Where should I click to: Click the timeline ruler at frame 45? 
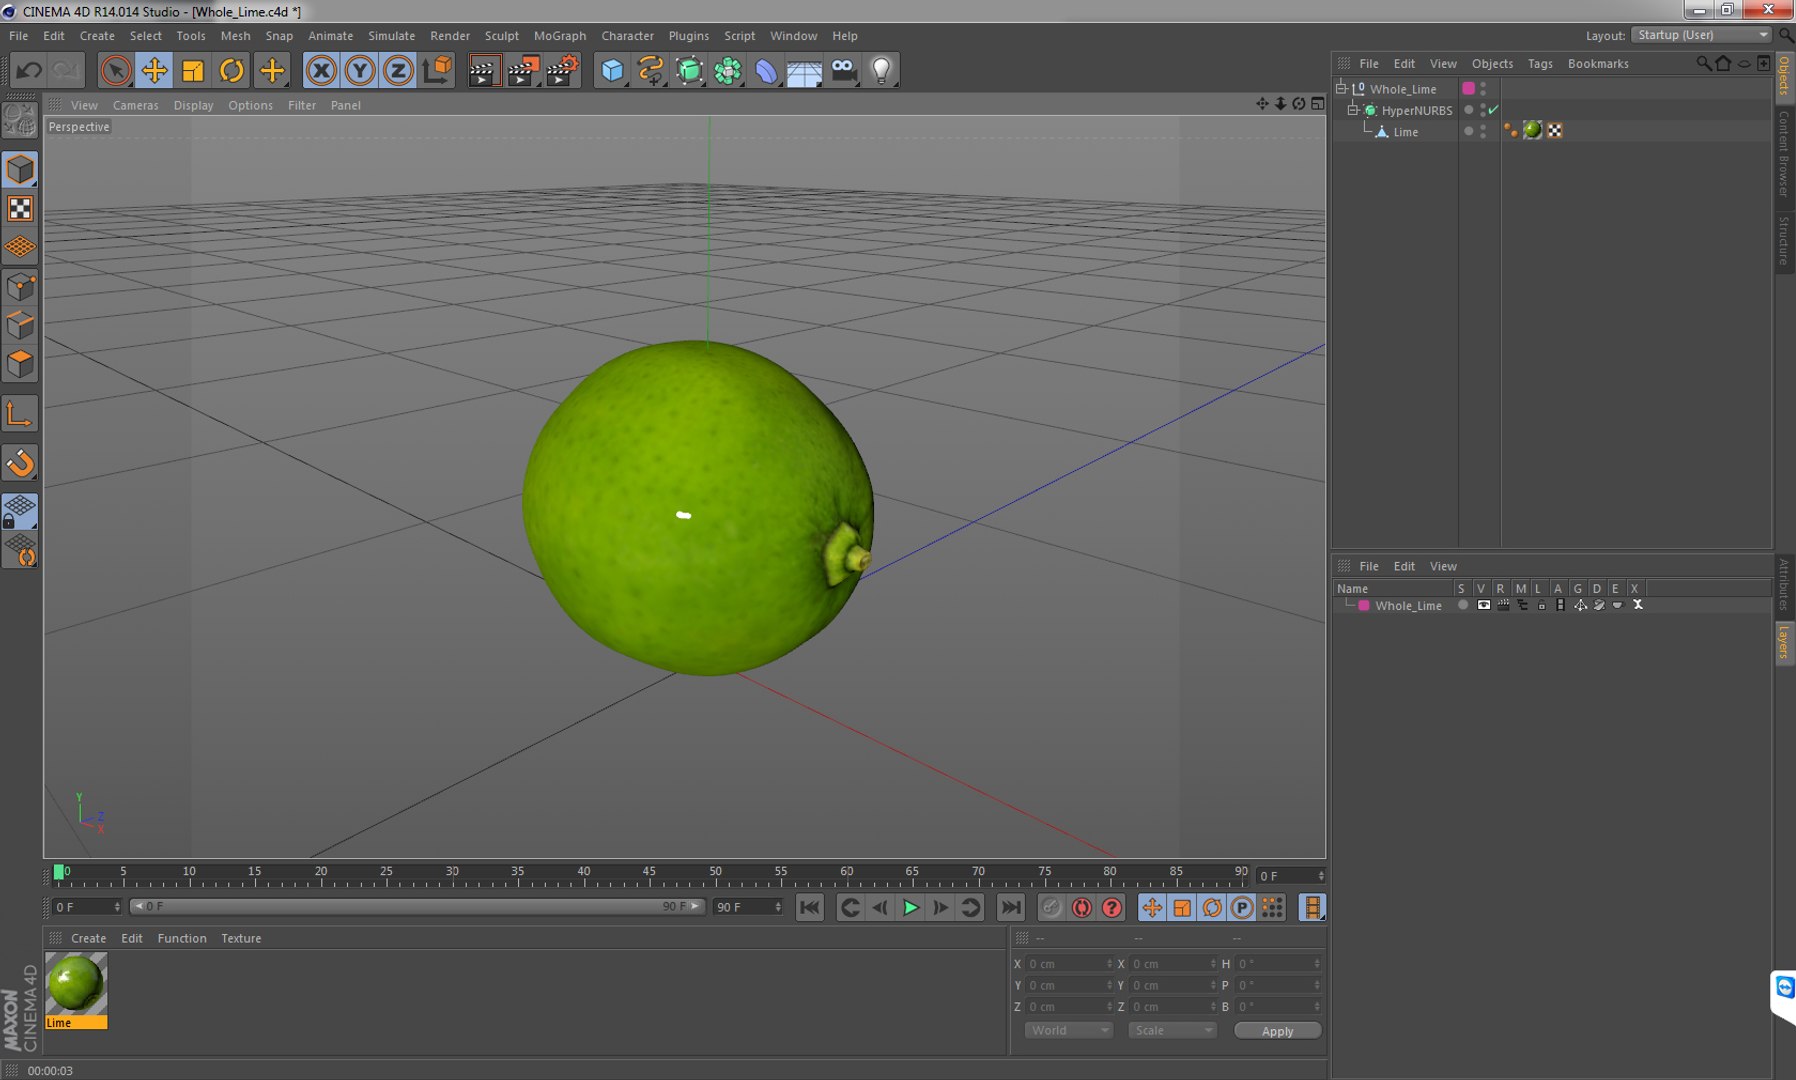(650, 874)
